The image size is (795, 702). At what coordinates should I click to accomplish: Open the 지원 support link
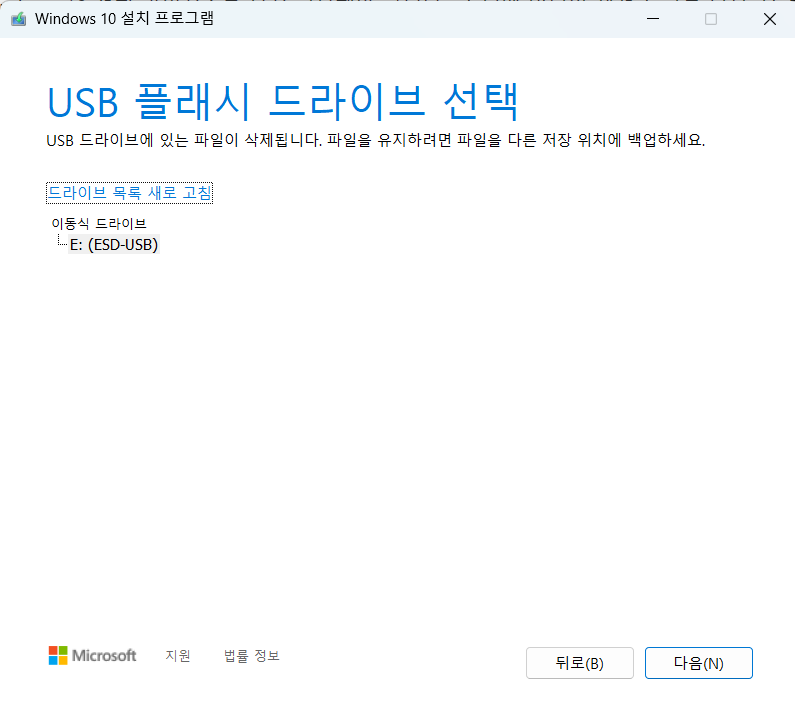tap(178, 655)
